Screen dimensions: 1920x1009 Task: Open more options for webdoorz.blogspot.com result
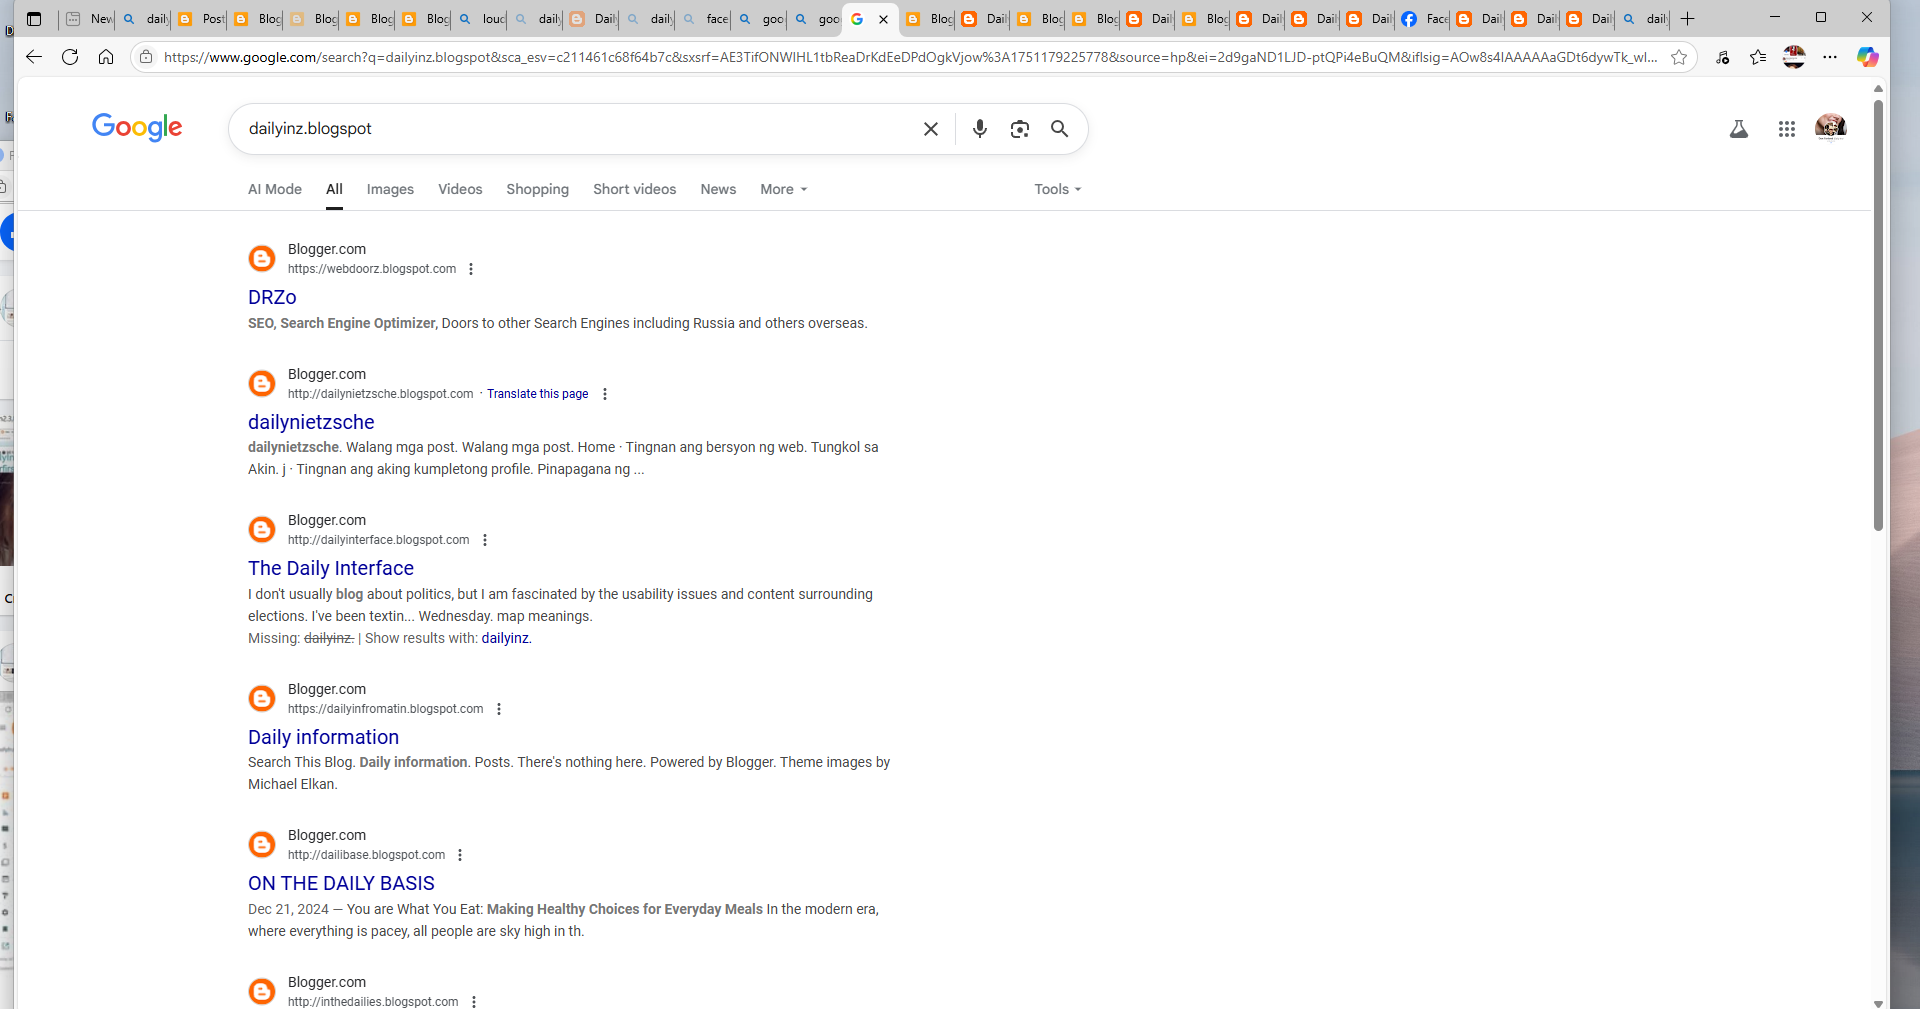pos(471,269)
